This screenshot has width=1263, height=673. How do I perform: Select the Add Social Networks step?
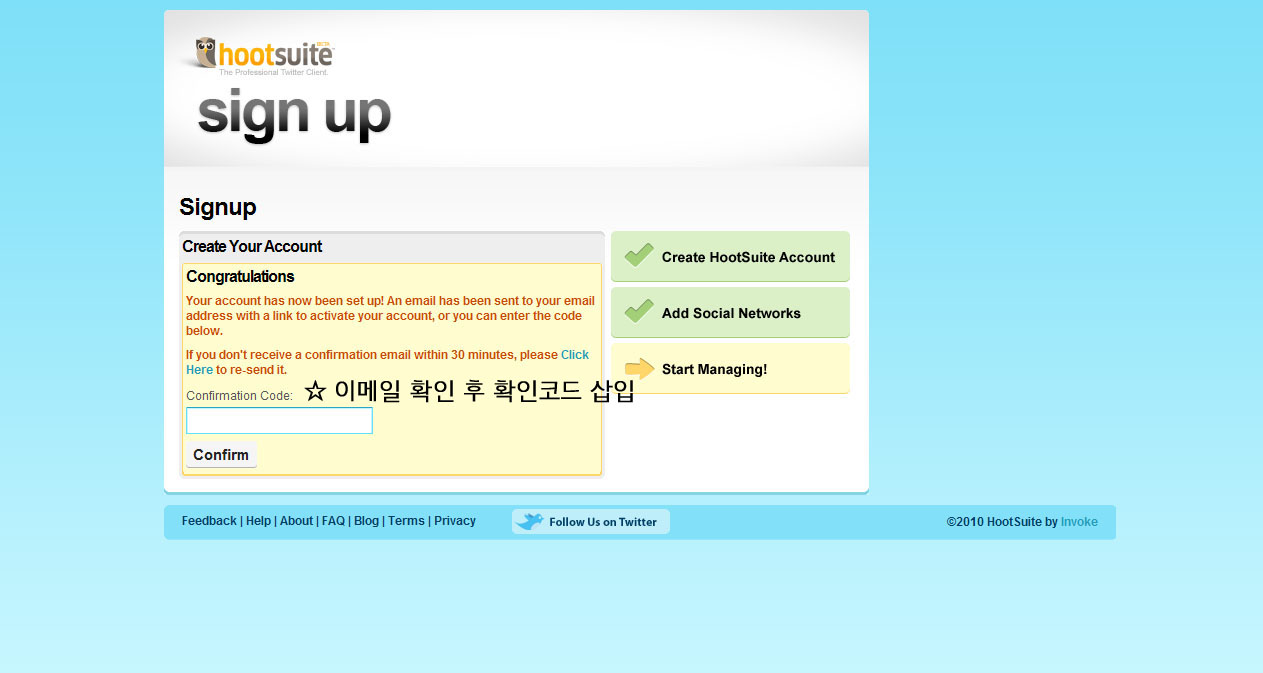(x=730, y=313)
